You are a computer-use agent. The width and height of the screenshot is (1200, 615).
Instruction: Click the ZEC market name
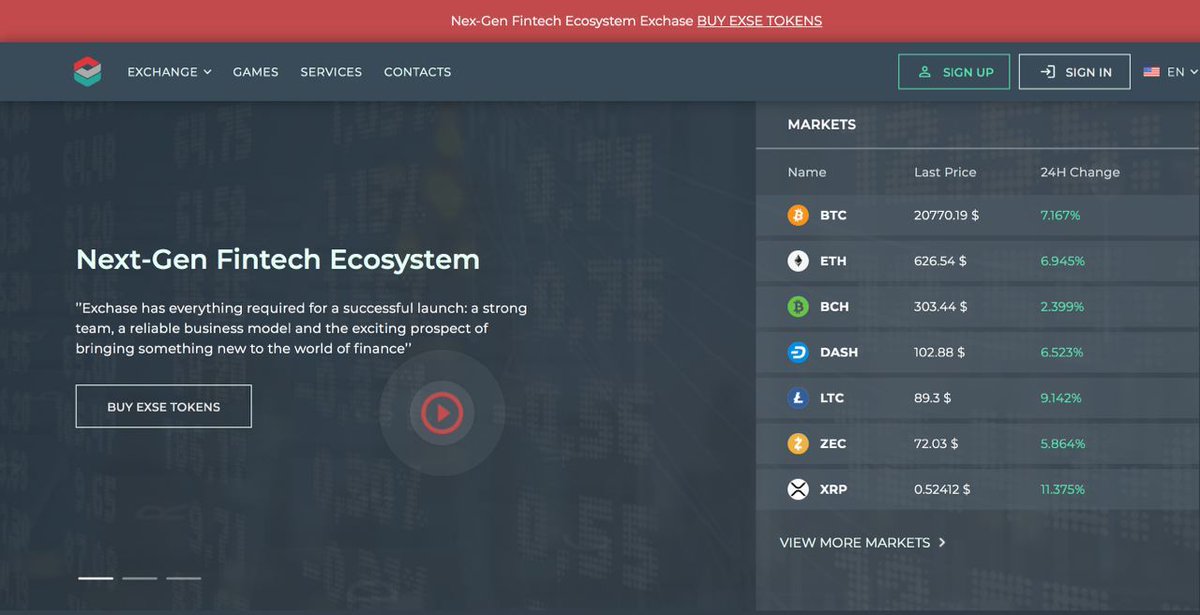pos(833,443)
